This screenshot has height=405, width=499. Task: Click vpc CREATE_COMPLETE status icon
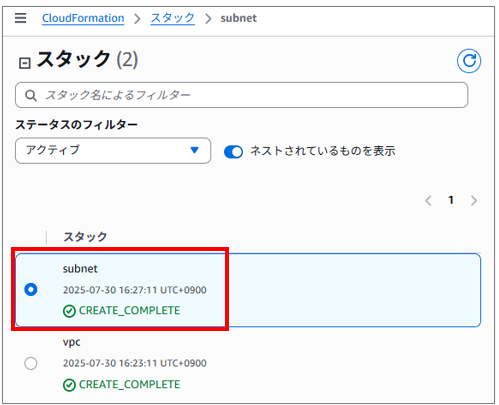point(69,385)
